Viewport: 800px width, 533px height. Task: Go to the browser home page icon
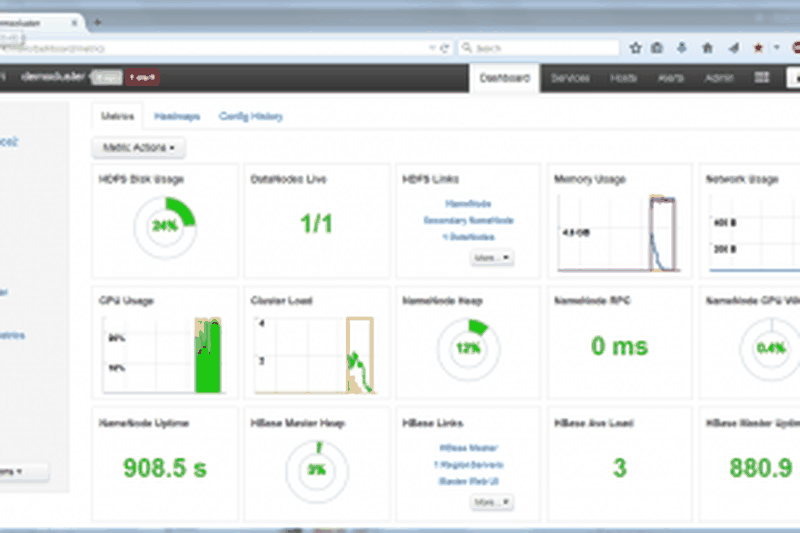[707, 48]
